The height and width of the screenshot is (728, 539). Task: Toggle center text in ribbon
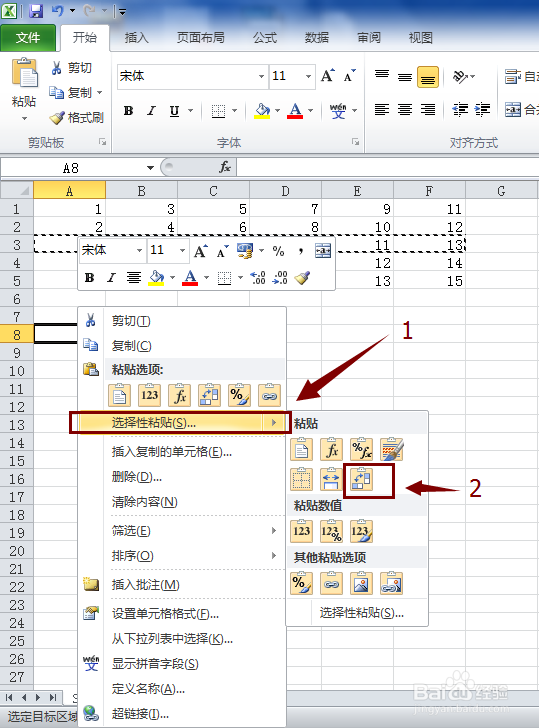click(x=405, y=110)
